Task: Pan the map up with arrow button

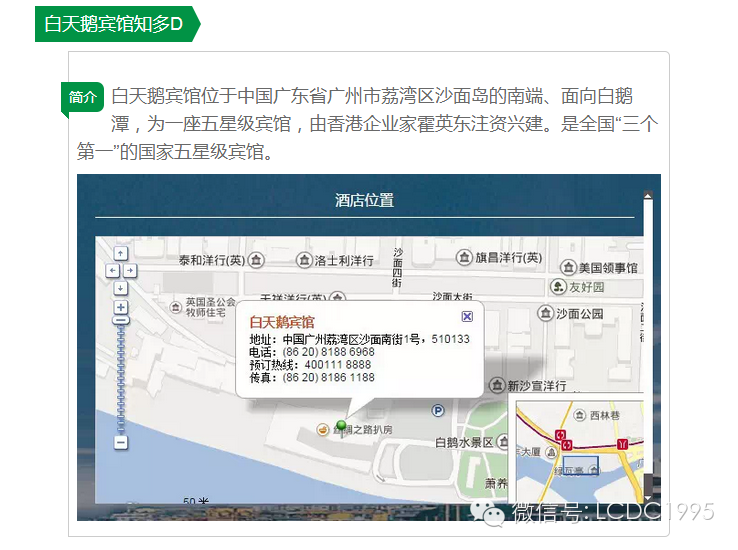Action: pos(120,253)
